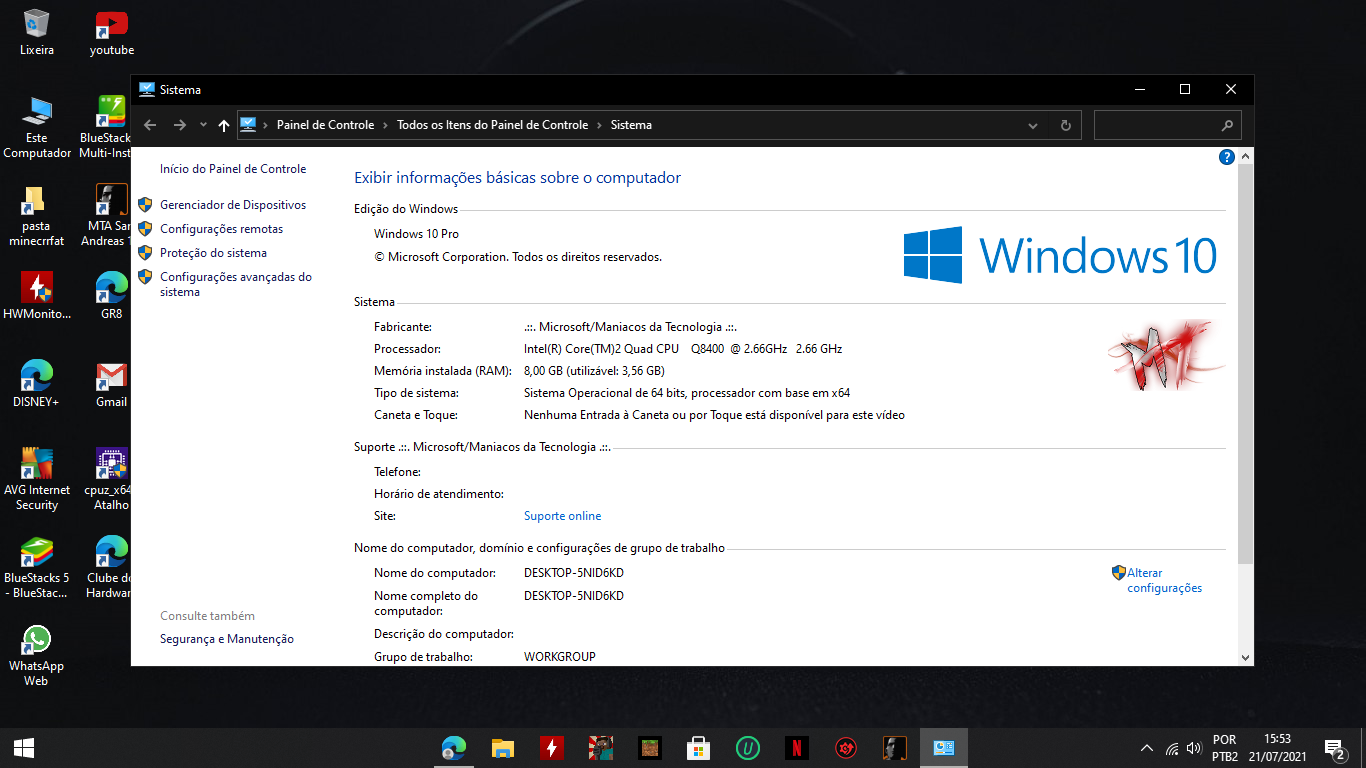The image size is (1366, 768).
Task: Click Alterar configurações
Action: pos(1164,581)
